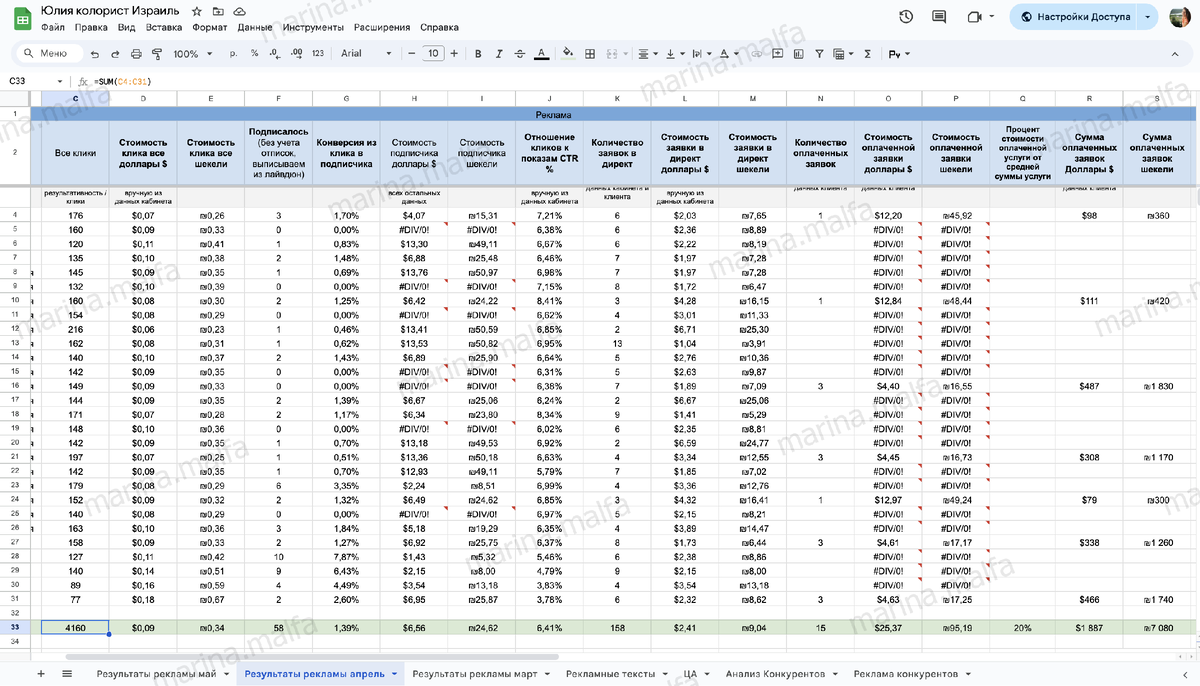1200x686 pixels.
Task: Open the fill color picker
Action: point(569,54)
